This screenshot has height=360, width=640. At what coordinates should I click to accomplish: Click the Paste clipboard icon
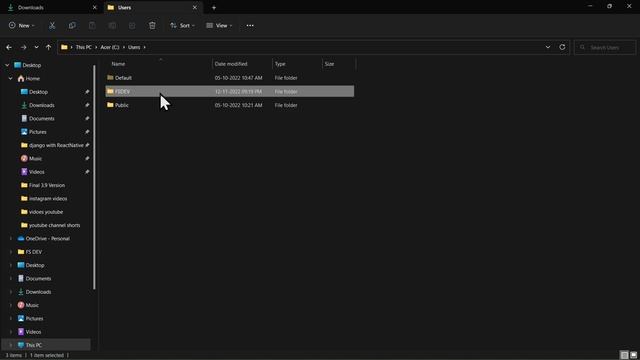coord(92,25)
